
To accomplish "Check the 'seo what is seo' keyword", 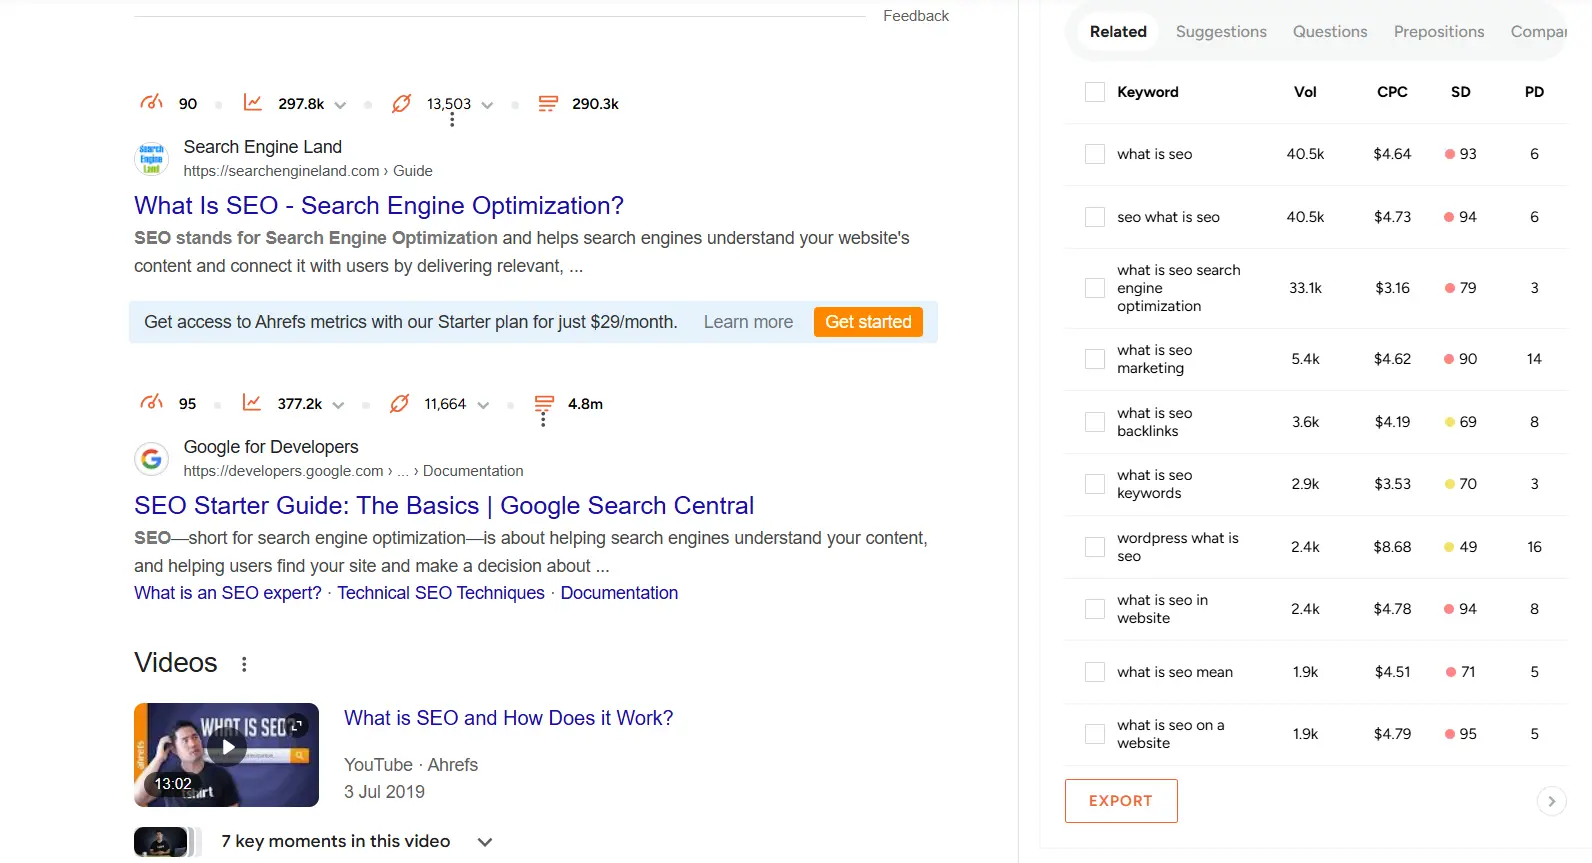I will click(x=1095, y=217).
